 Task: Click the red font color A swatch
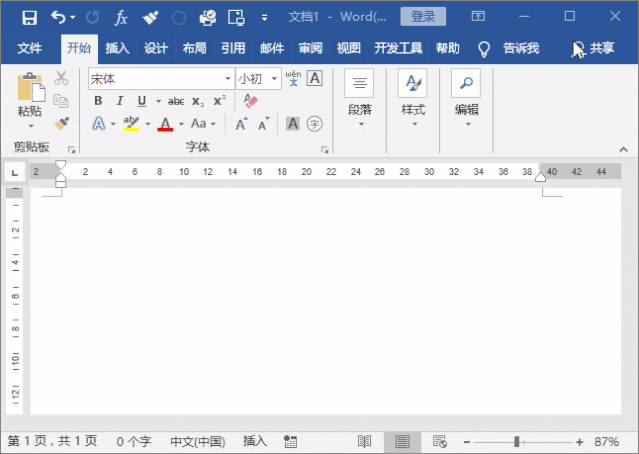165,124
